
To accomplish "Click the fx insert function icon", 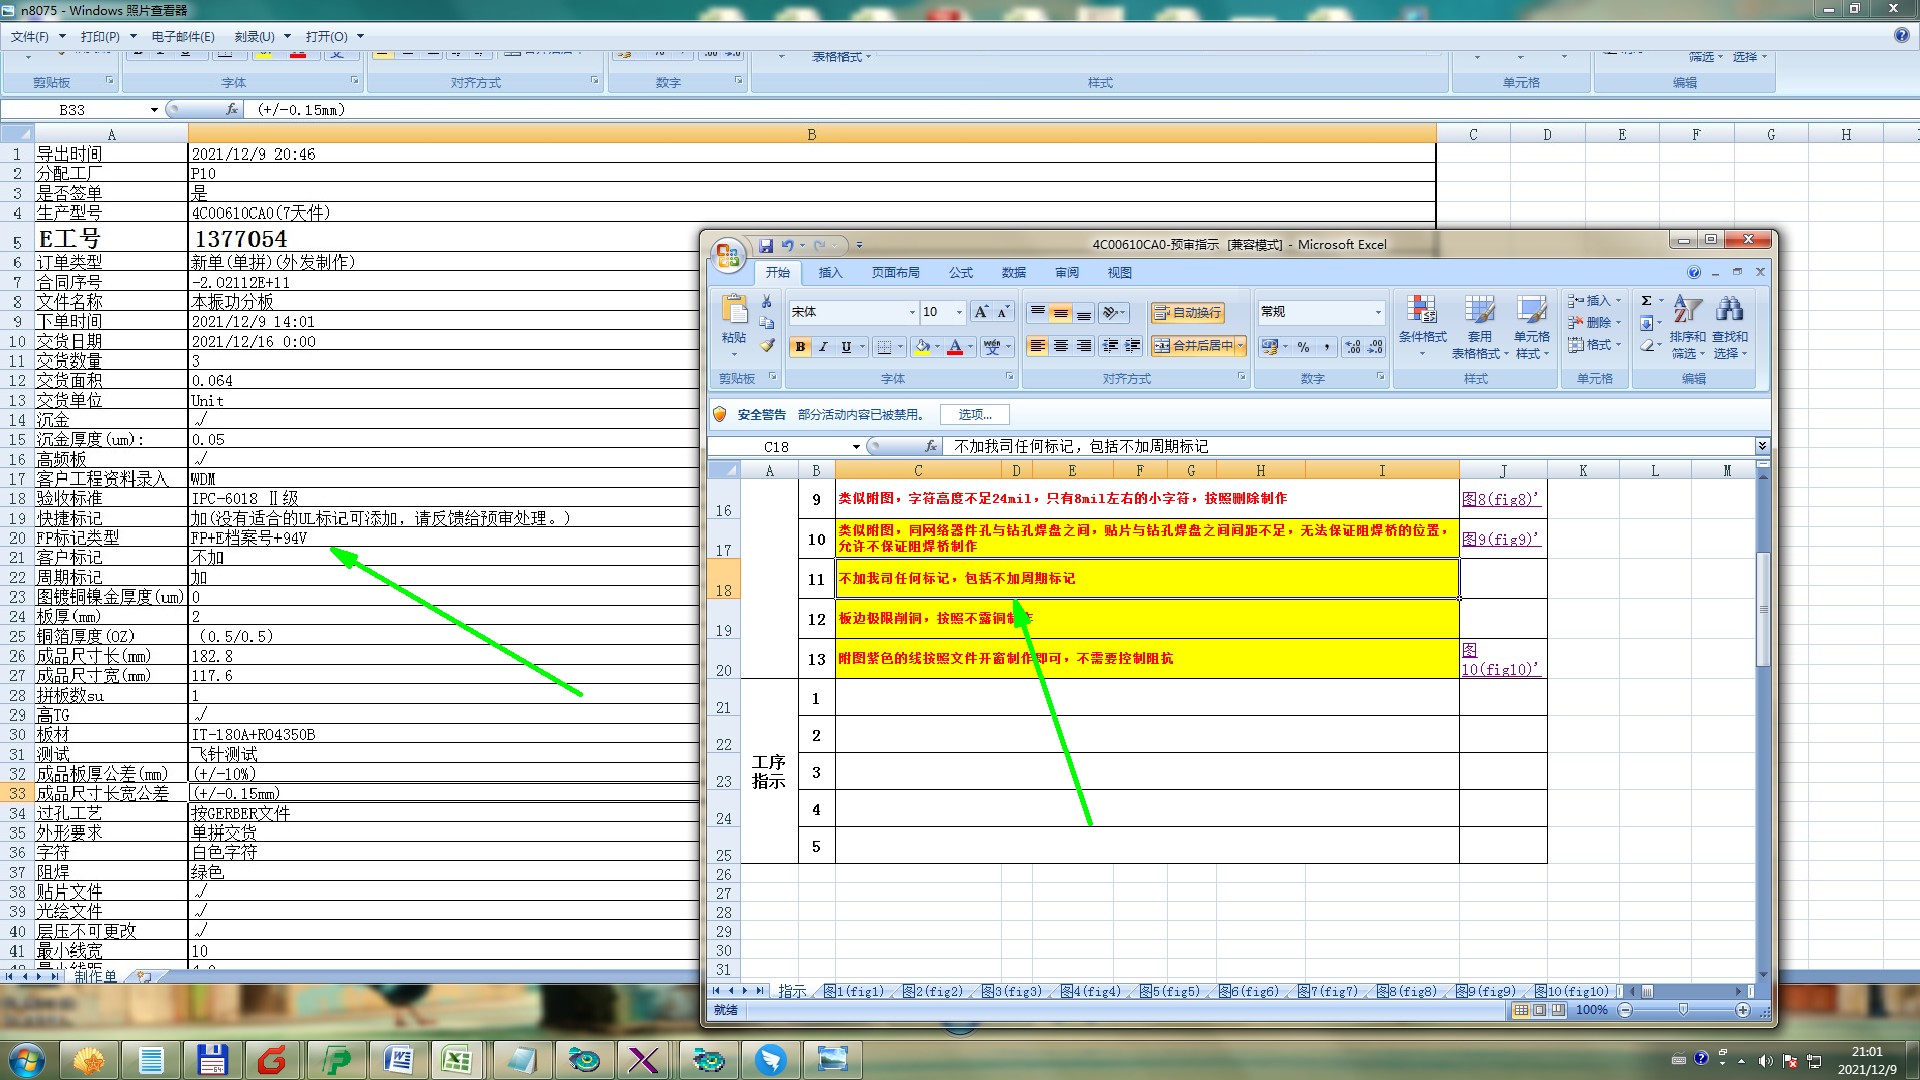I will [x=931, y=446].
